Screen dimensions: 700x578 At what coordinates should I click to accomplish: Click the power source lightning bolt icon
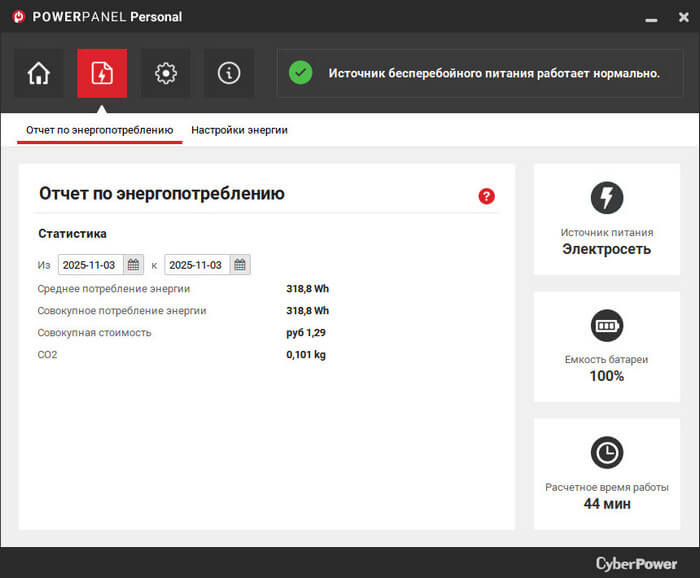(x=606, y=197)
